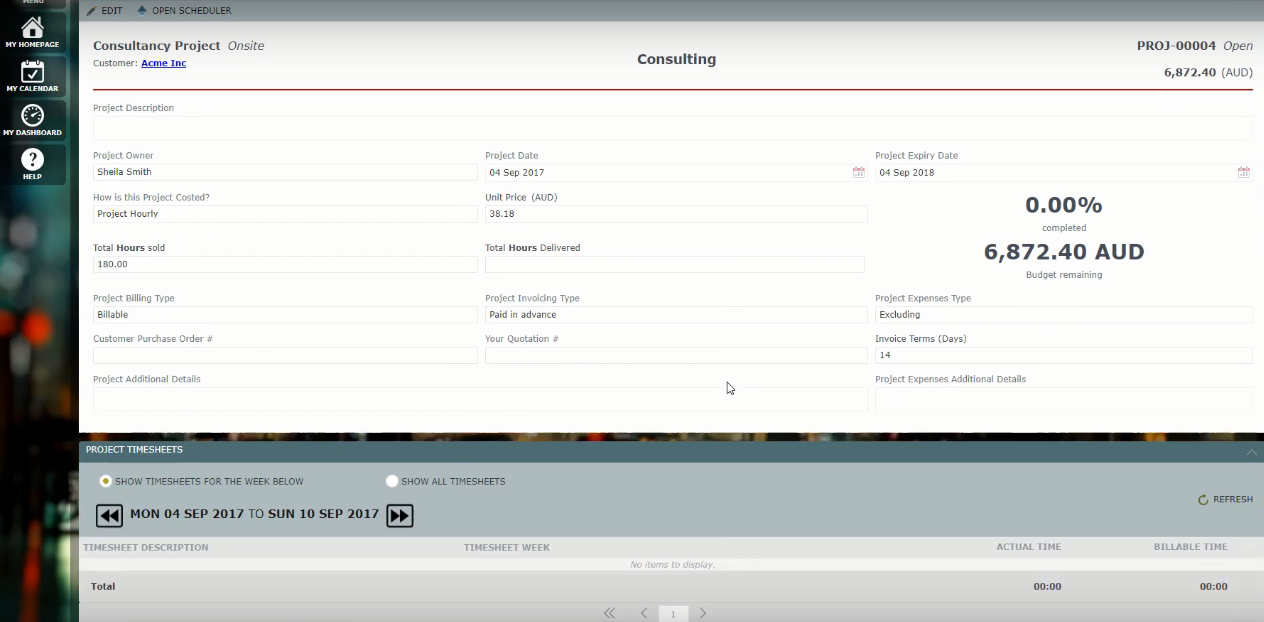The width and height of the screenshot is (1264, 622).
Task: Go to previous week with rewind button
Action: [109, 515]
